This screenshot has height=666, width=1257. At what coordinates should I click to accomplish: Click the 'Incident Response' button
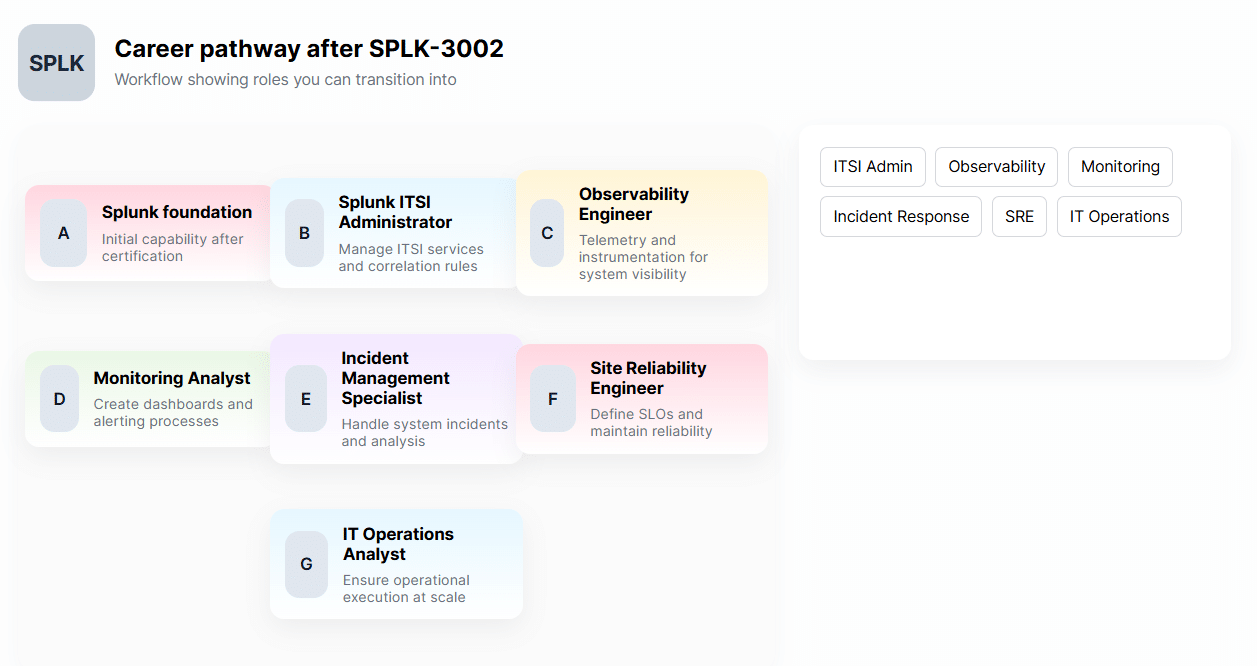(x=900, y=216)
